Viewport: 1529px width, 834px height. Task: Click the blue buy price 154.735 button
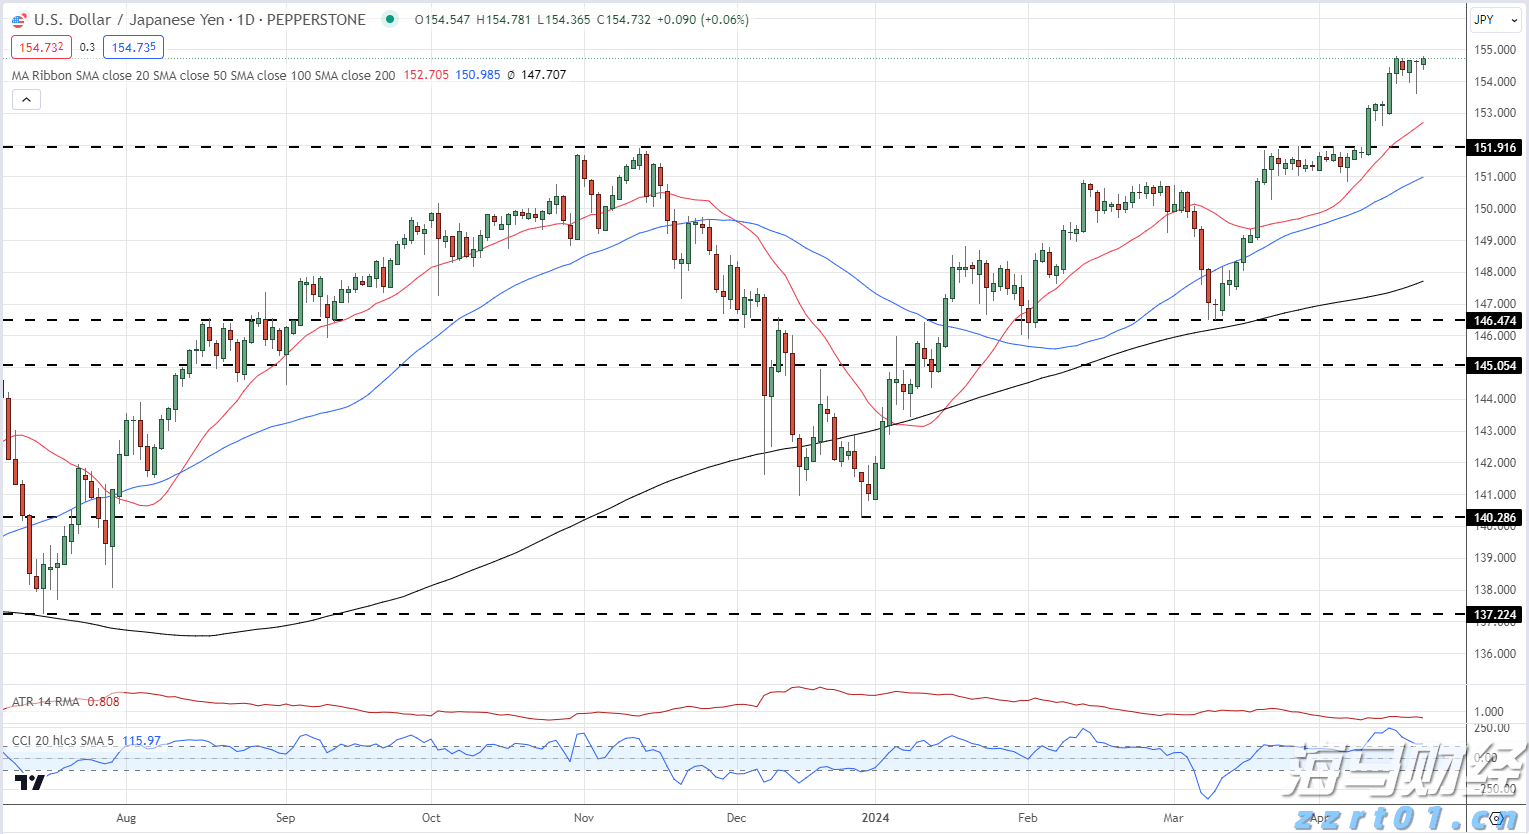click(x=134, y=47)
